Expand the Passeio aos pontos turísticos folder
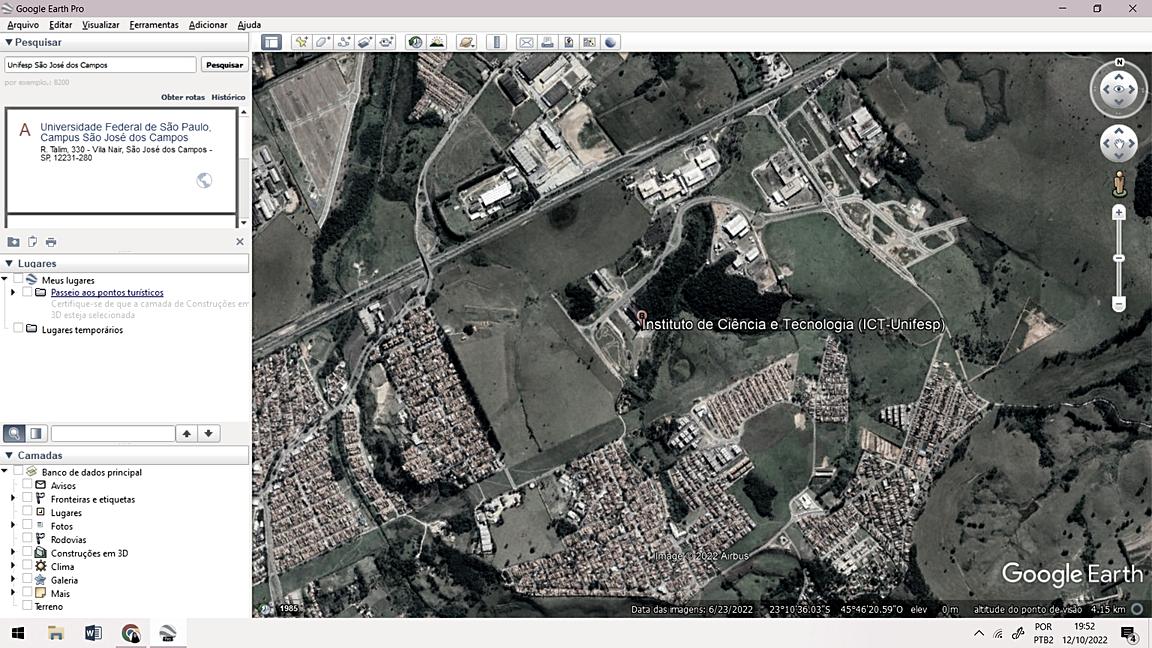The image size is (1152, 648). [12, 292]
